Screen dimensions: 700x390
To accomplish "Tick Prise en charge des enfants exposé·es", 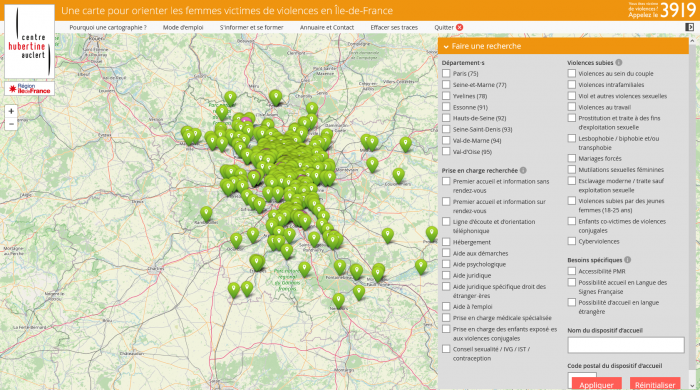I will tap(446, 329).
